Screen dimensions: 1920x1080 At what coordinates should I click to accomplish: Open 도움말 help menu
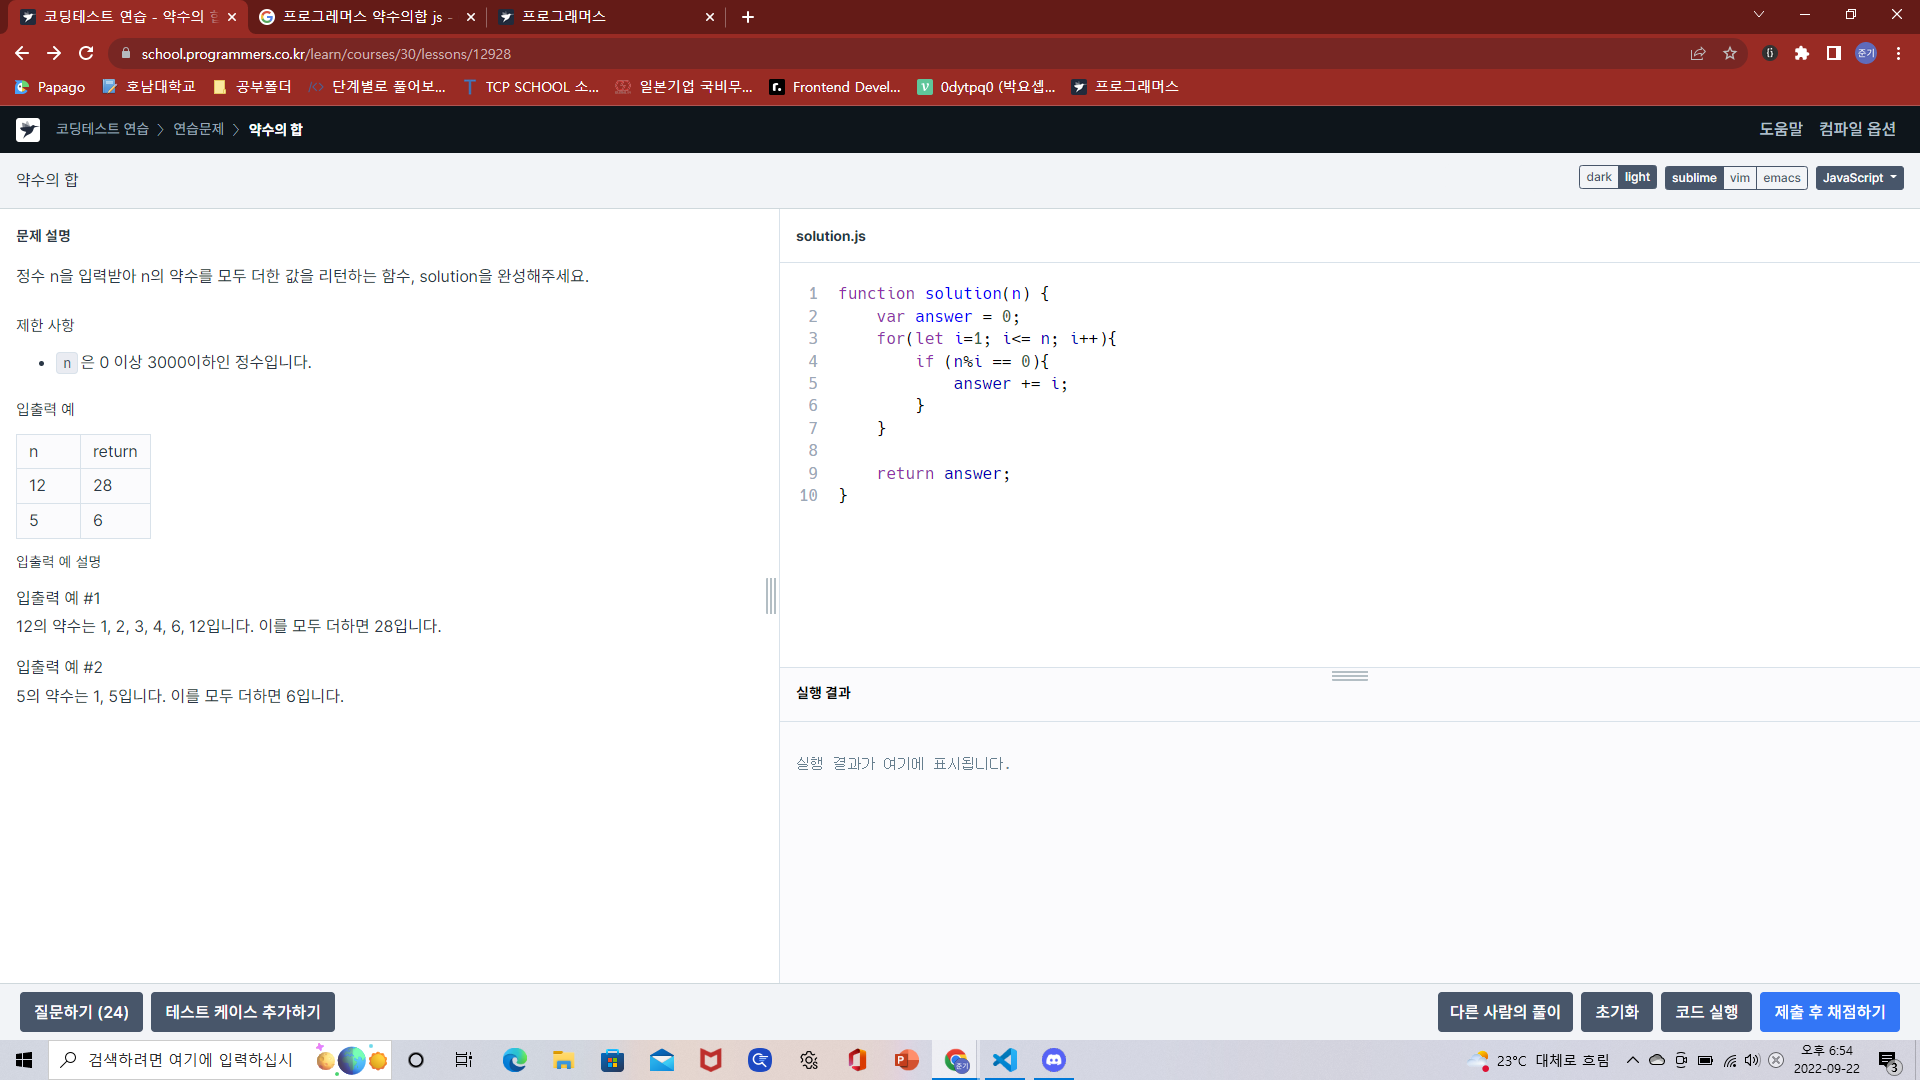coord(1780,129)
